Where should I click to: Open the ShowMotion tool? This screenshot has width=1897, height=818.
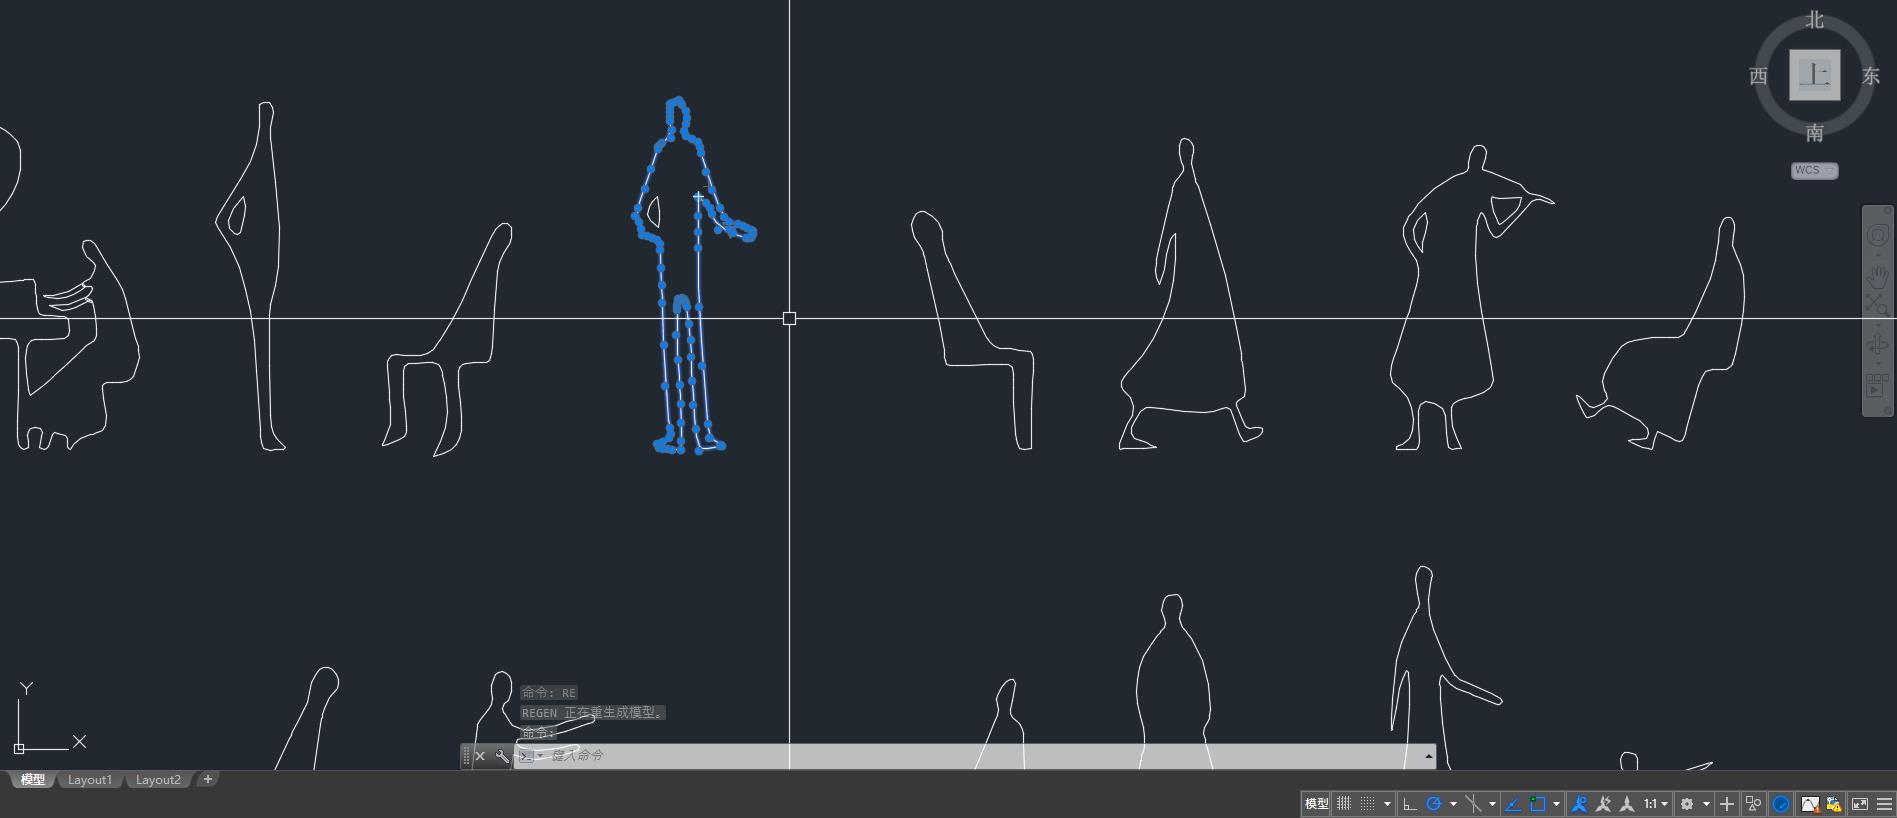pos(1877,385)
